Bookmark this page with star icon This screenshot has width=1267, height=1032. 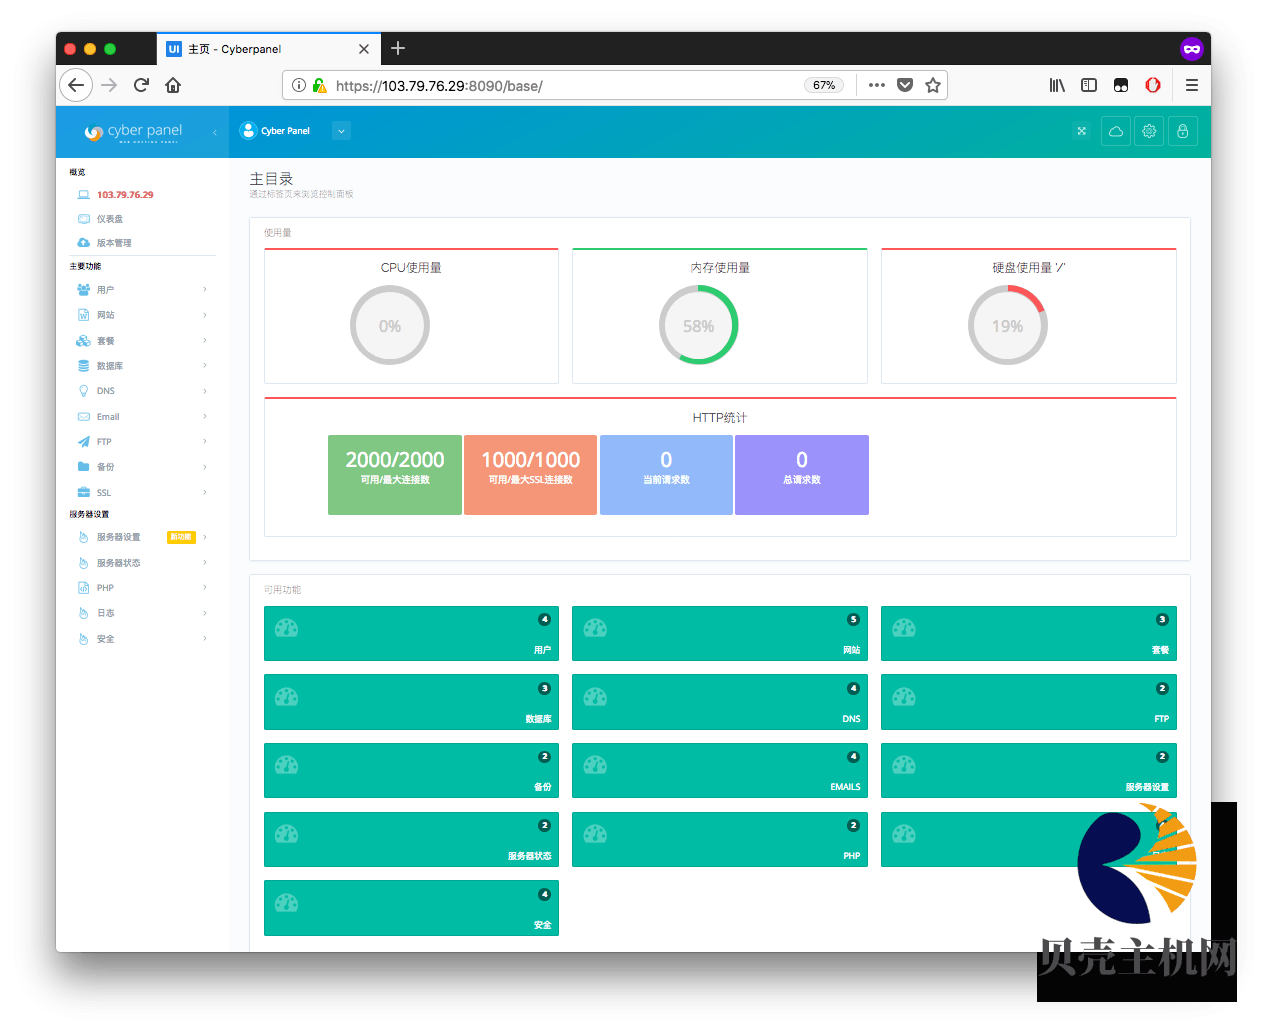coord(933,85)
